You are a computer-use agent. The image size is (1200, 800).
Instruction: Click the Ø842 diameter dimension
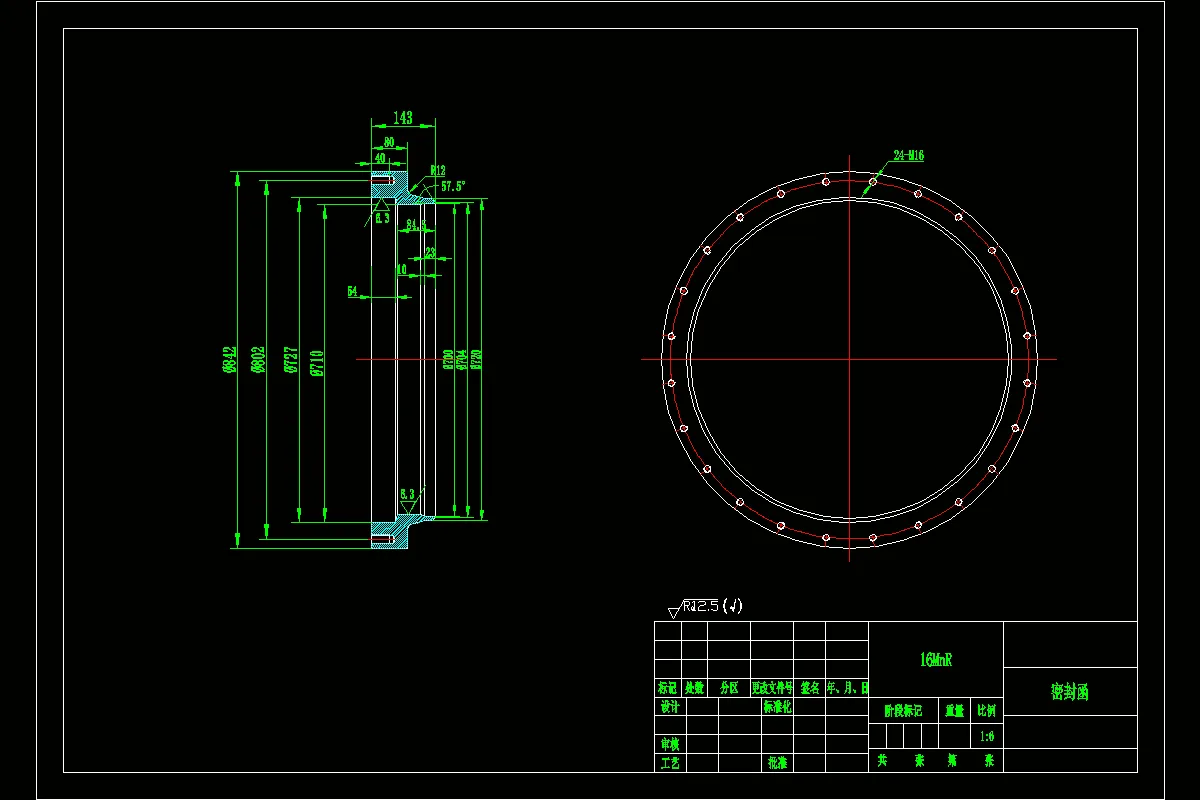tap(229, 360)
